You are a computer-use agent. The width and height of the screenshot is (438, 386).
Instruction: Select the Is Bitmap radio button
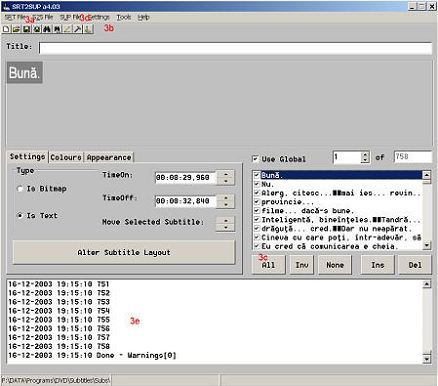[20, 189]
